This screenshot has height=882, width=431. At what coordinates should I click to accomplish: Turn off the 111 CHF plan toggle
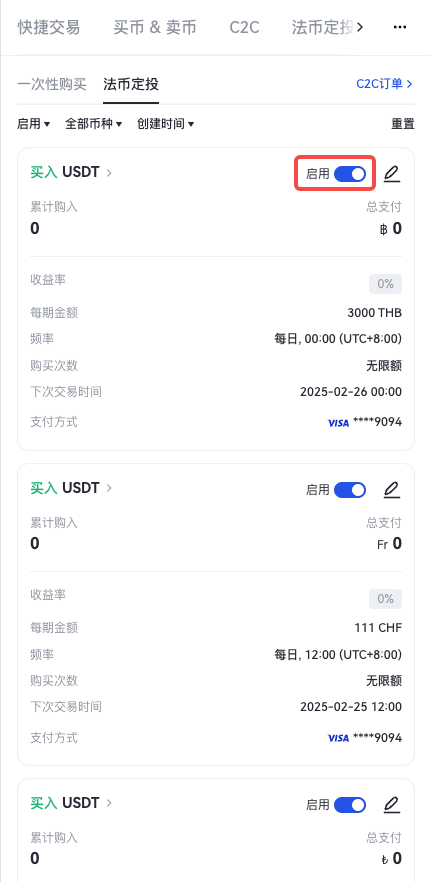click(x=350, y=490)
